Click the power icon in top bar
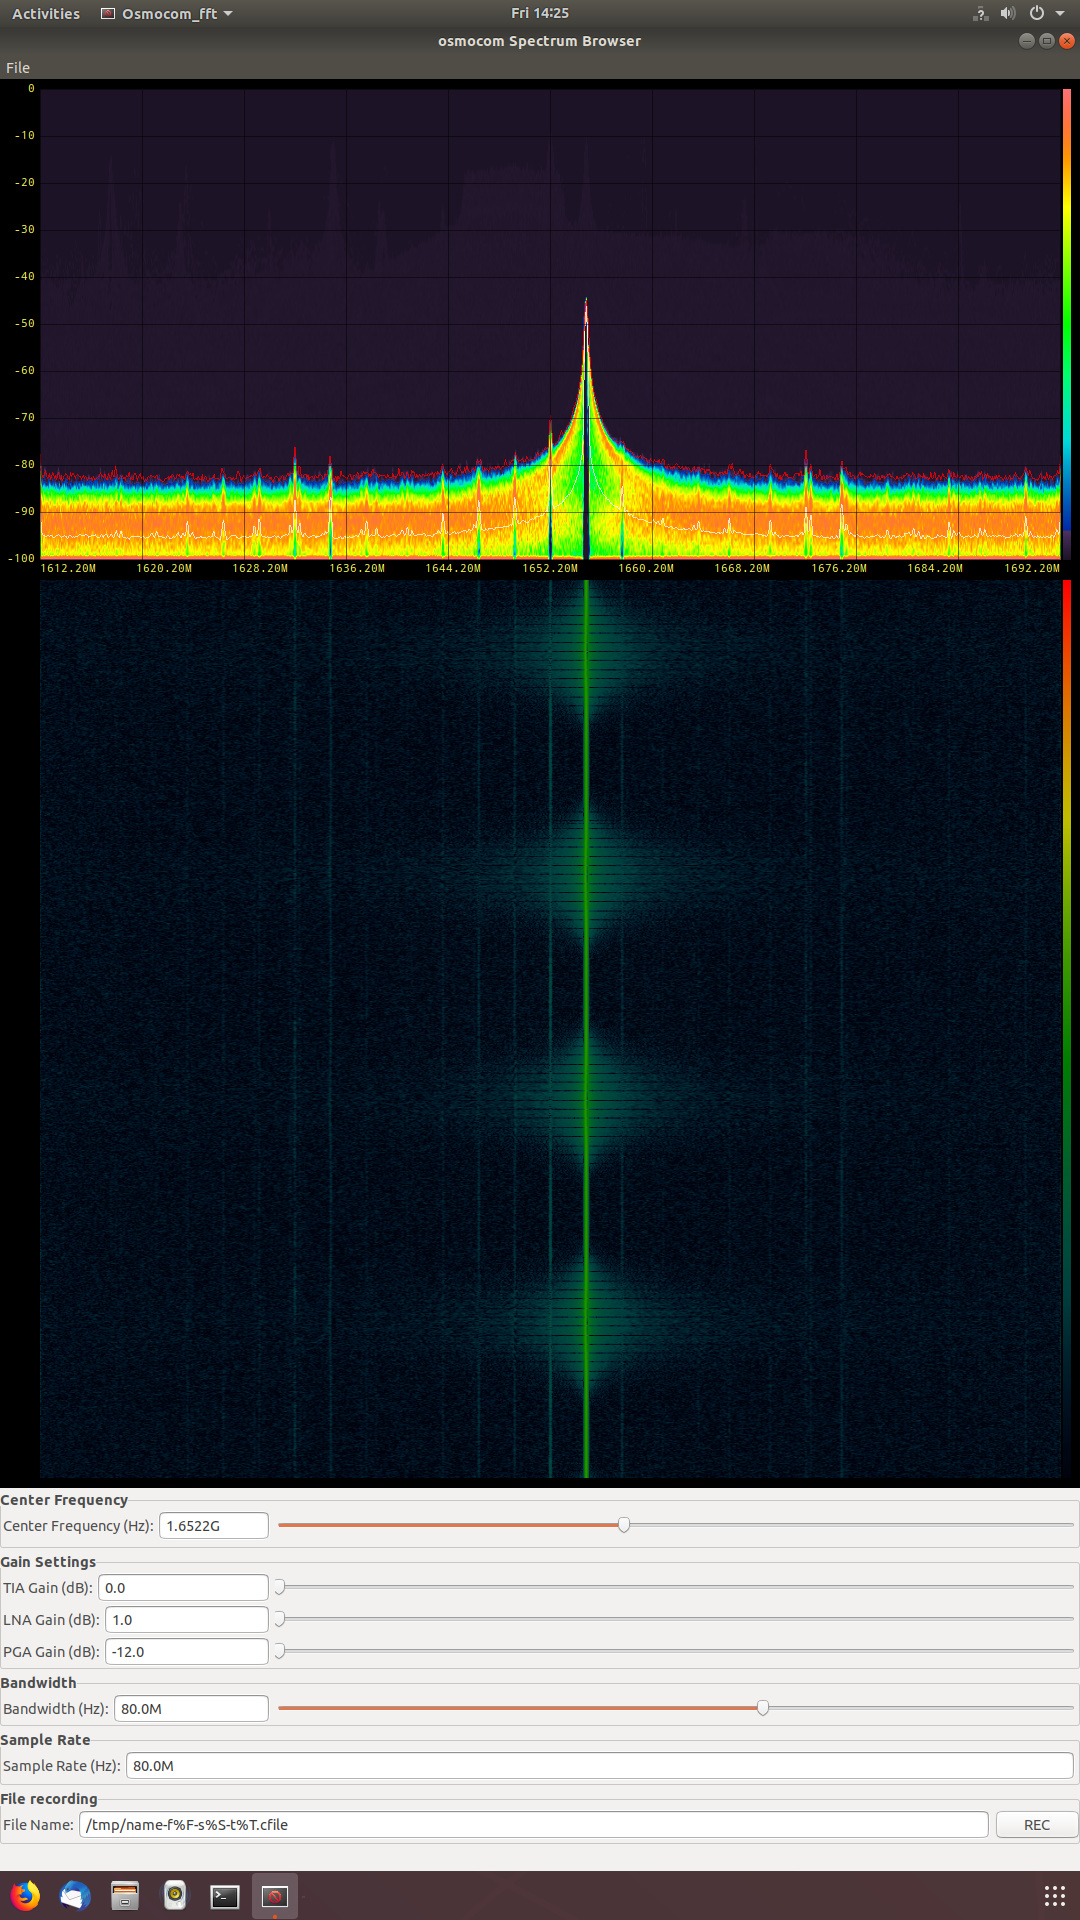The width and height of the screenshot is (1080, 1920). click(1037, 14)
